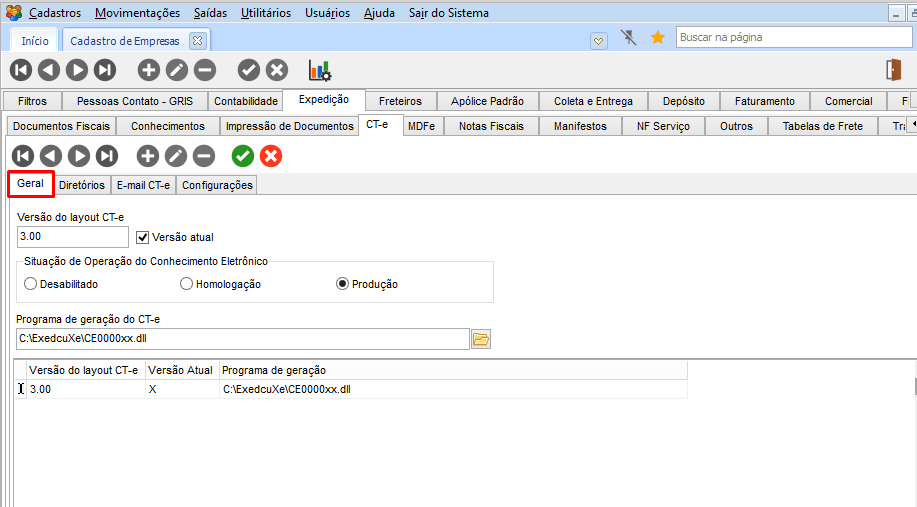Open the tab list dropdown arrow
917x507 pixels.
coord(598,41)
